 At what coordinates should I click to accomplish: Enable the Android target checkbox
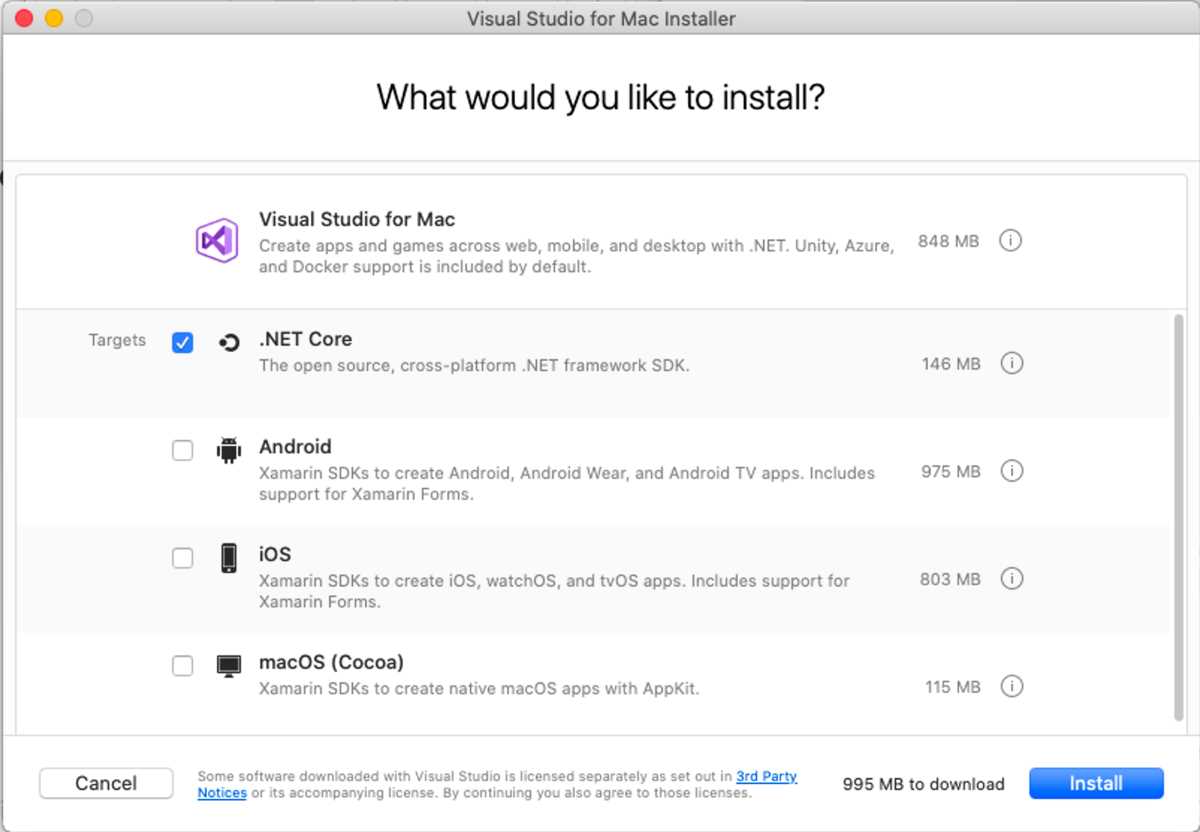click(182, 450)
